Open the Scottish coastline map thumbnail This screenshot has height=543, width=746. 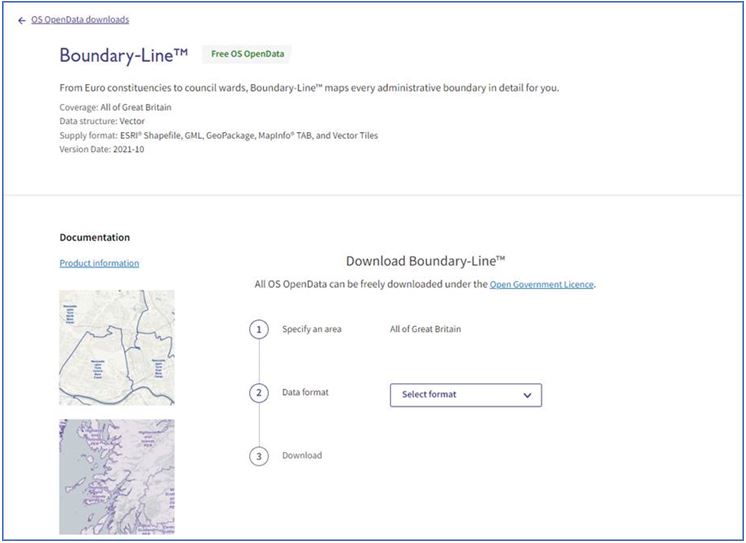pos(117,477)
